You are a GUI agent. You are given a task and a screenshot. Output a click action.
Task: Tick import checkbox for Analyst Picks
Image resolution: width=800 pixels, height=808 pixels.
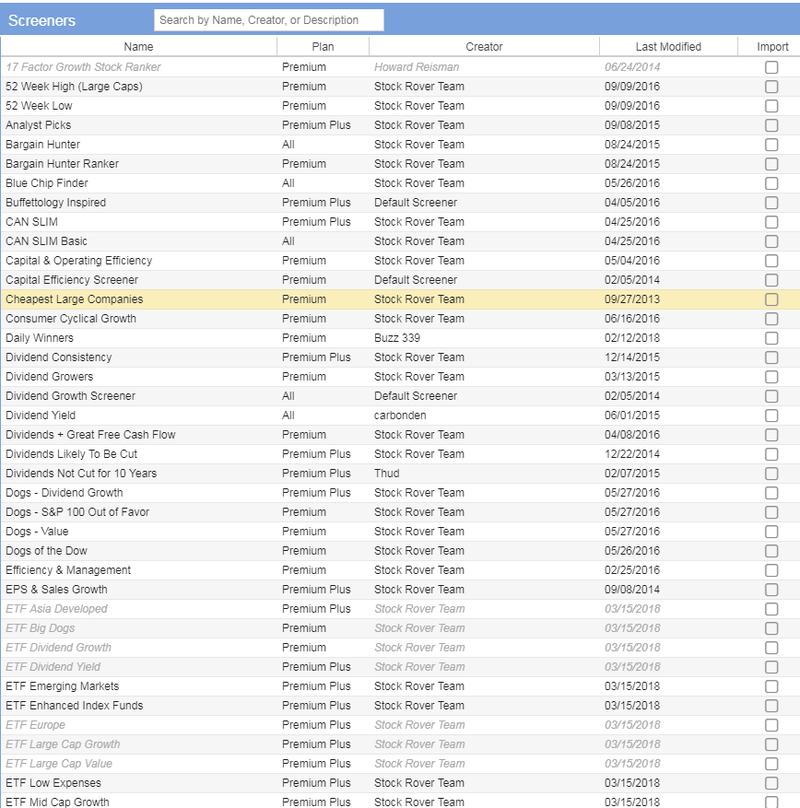[771, 125]
